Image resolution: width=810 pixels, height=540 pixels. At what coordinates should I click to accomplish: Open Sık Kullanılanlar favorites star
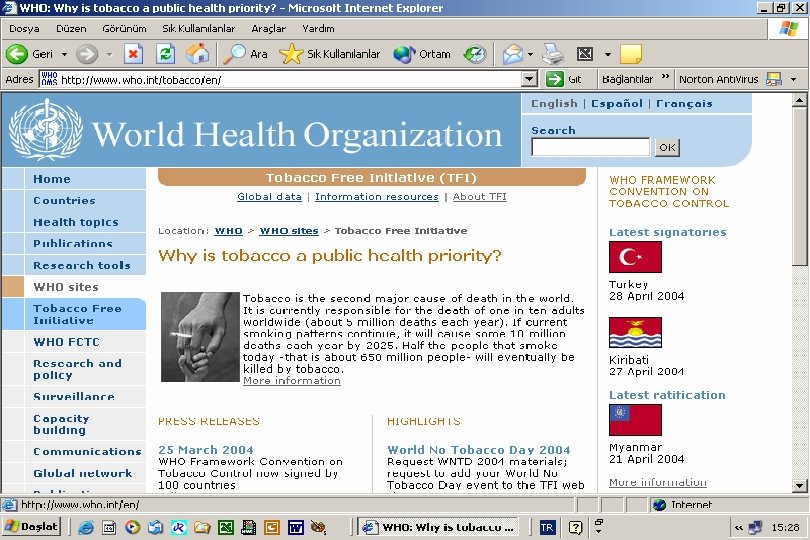click(330, 54)
